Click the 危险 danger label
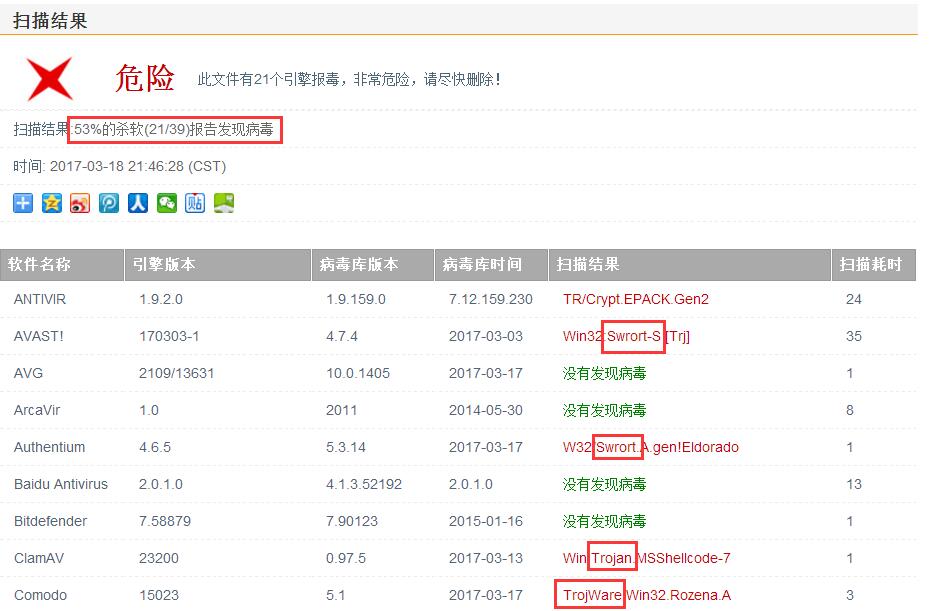 coord(145,78)
